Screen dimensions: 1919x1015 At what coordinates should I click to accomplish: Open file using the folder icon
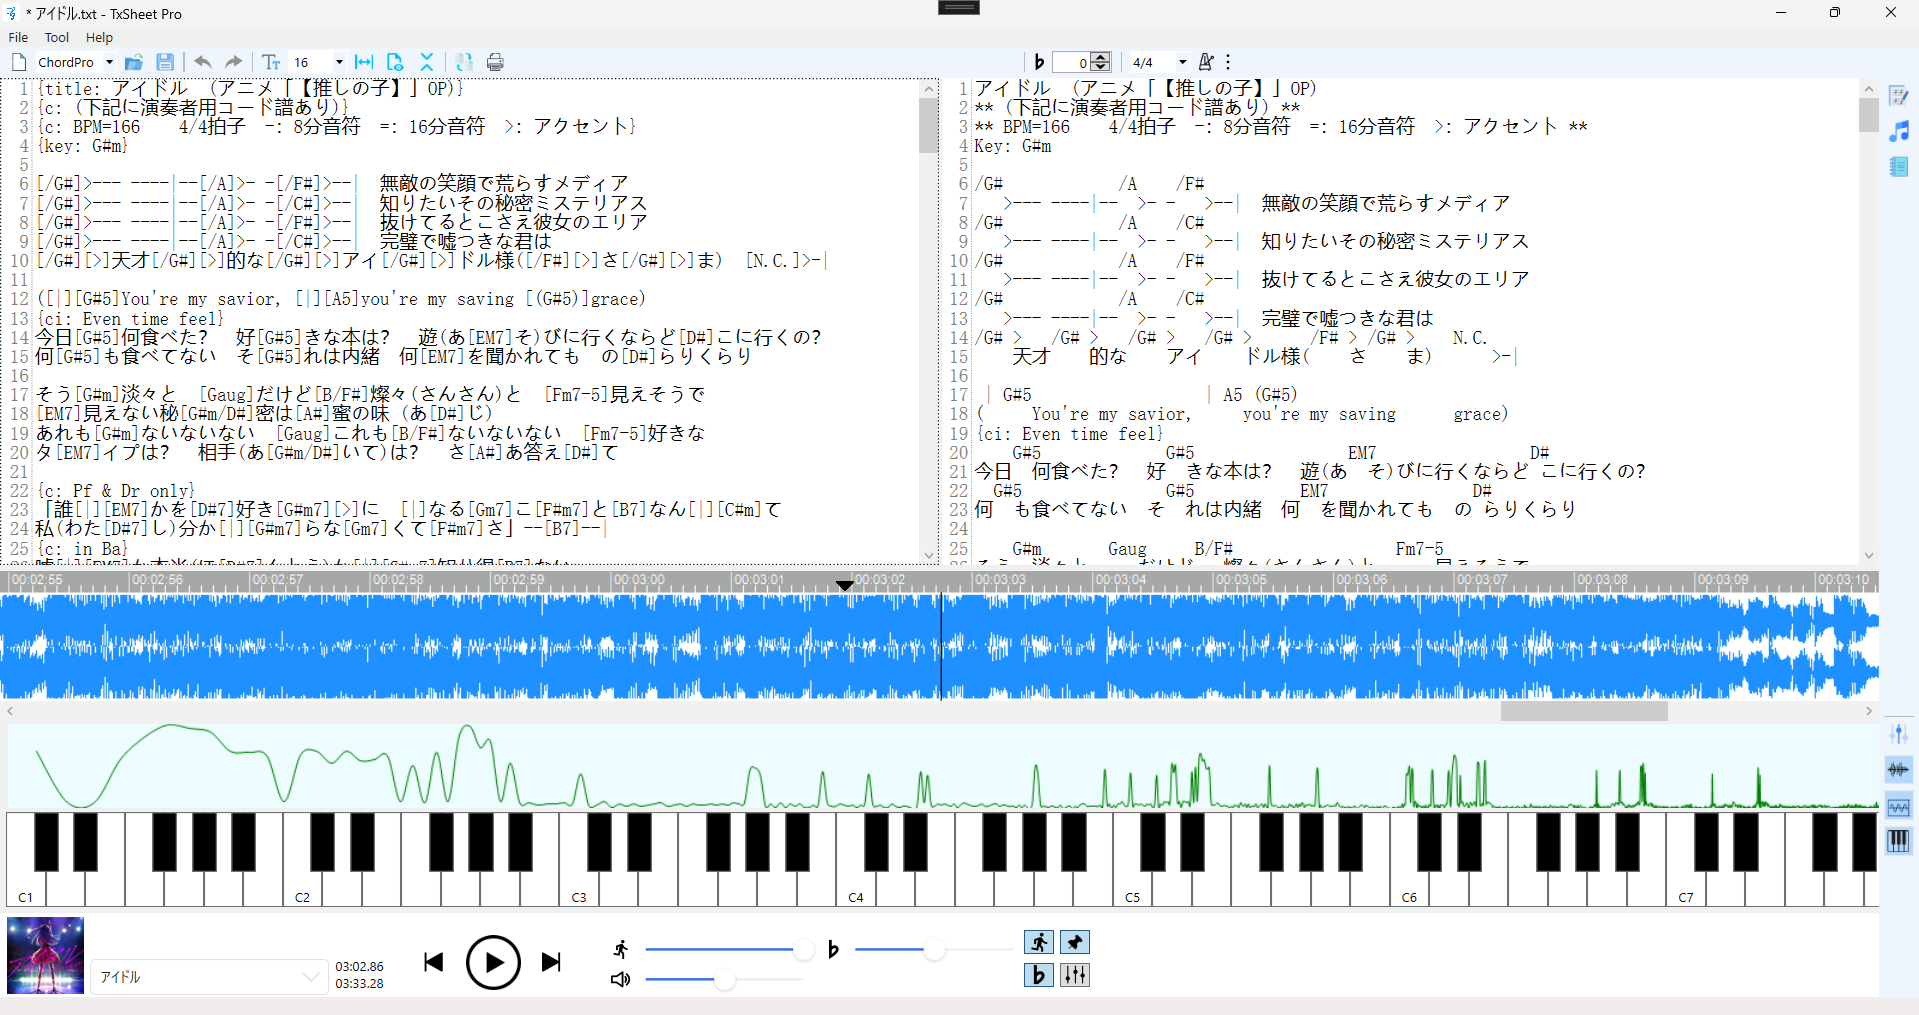tap(134, 62)
